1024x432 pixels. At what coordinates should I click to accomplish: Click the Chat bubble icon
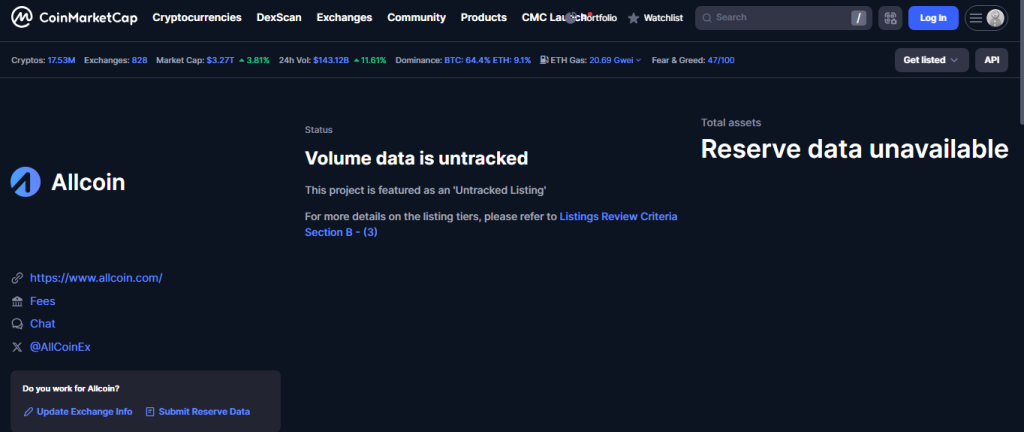(16, 324)
